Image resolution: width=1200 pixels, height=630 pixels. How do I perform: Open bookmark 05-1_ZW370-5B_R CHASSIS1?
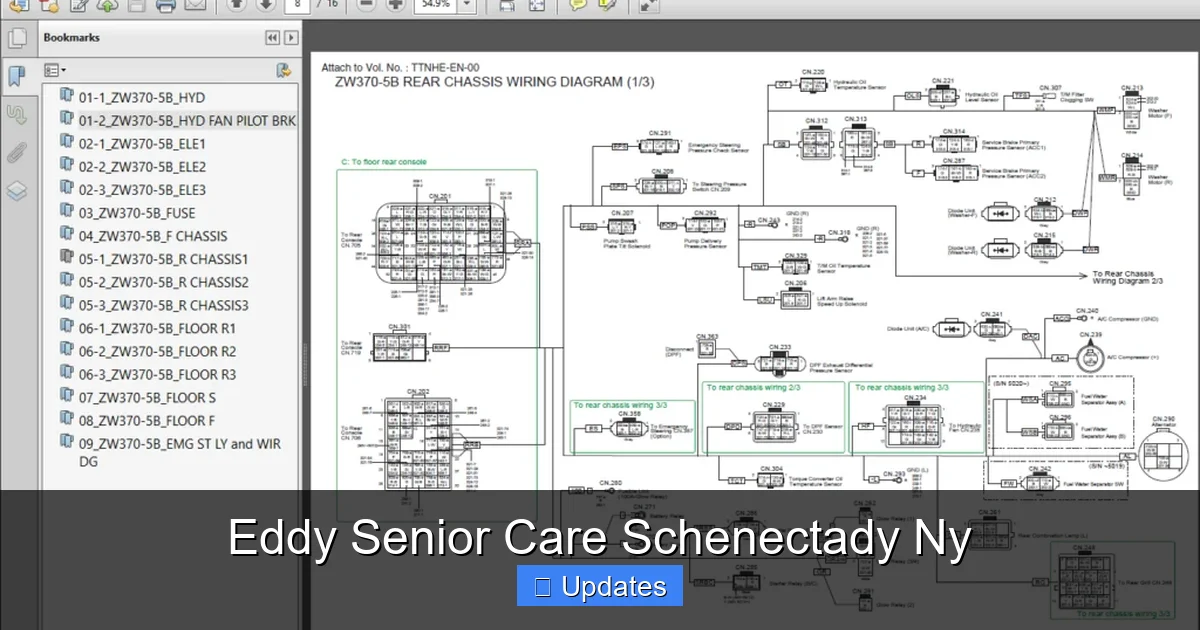click(164, 259)
